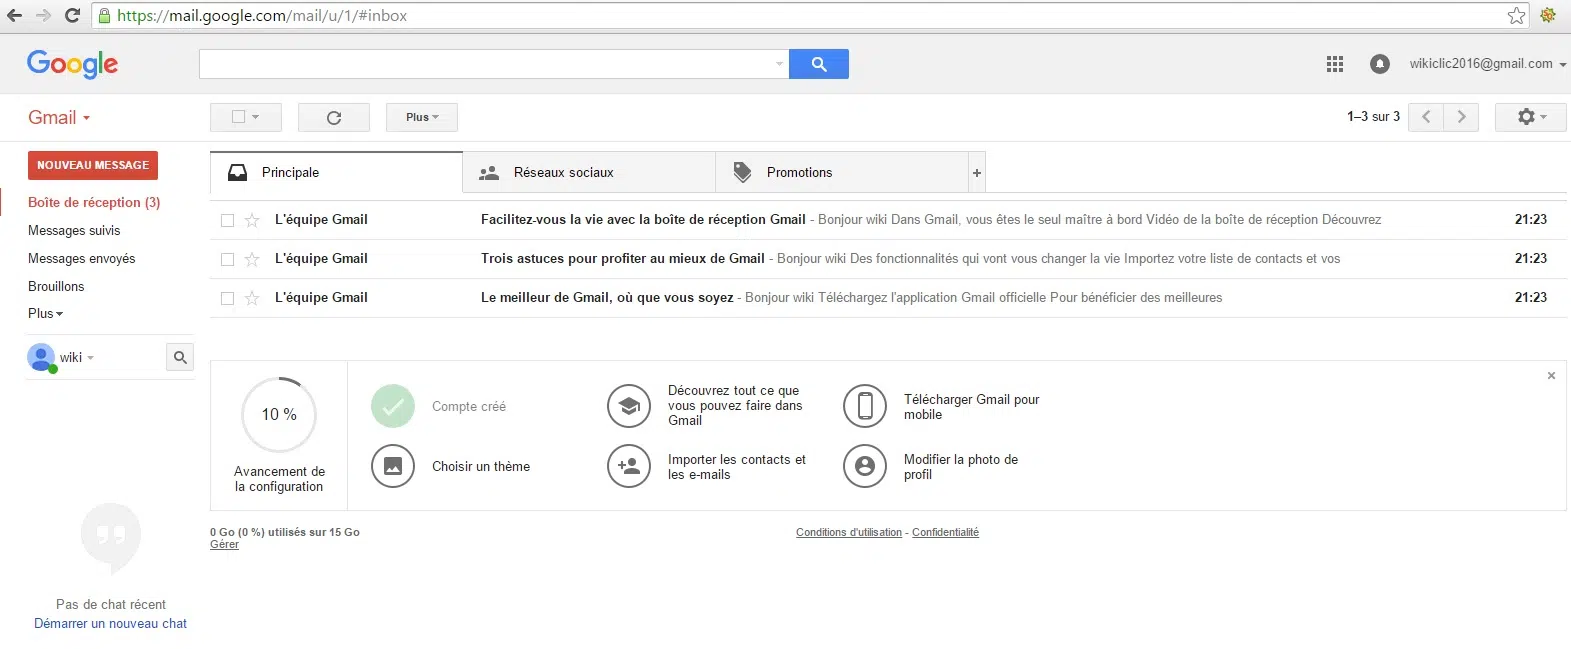Click the graduation cap icon for Gmail features
The height and width of the screenshot is (649, 1571).
(x=629, y=406)
